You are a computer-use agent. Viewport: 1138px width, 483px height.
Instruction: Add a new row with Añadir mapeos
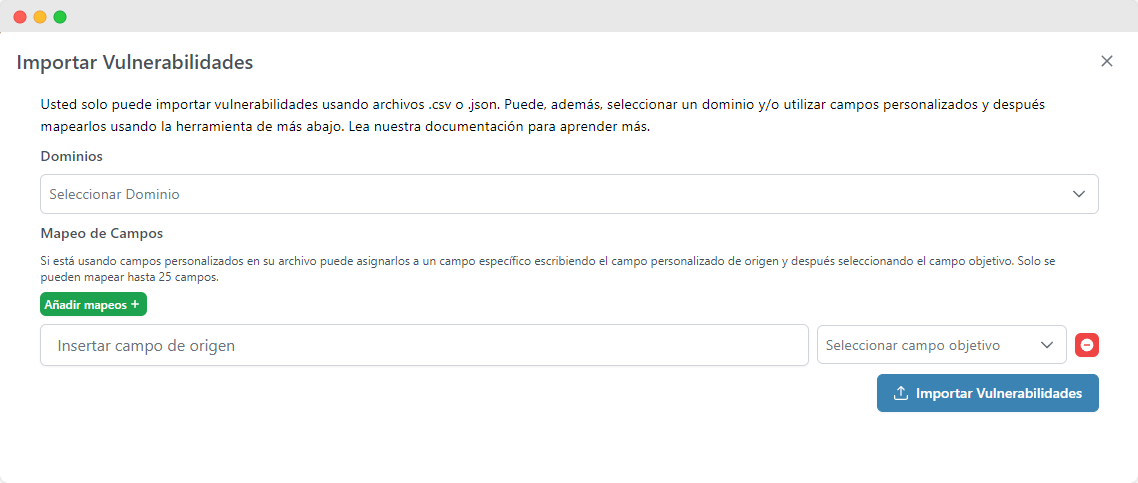tap(94, 305)
